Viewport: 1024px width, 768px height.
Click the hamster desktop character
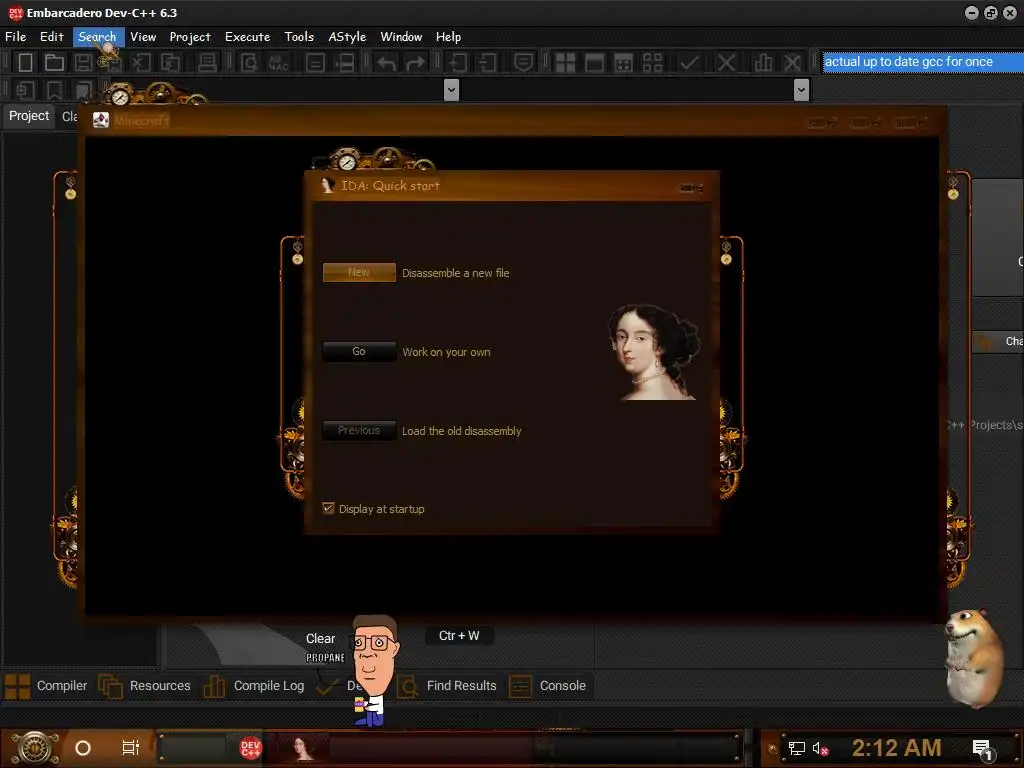pos(975,658)
